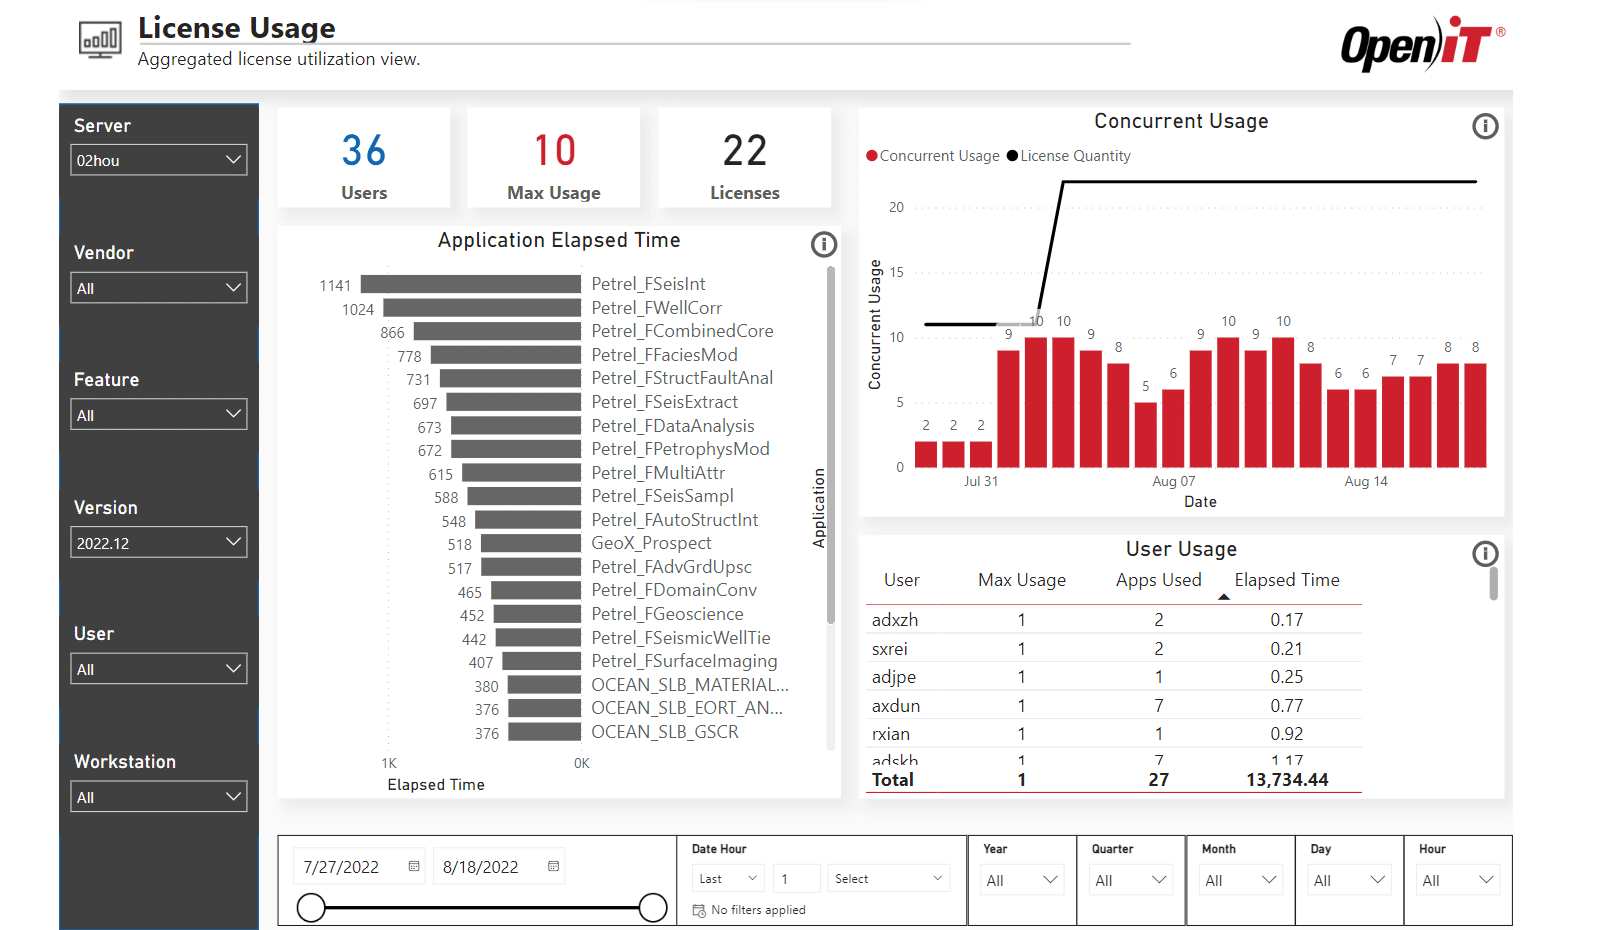Screen dimensions: 1611x930
Task: Select the OCEAN_SLB_GSCR bar
Action: point(545,732)
